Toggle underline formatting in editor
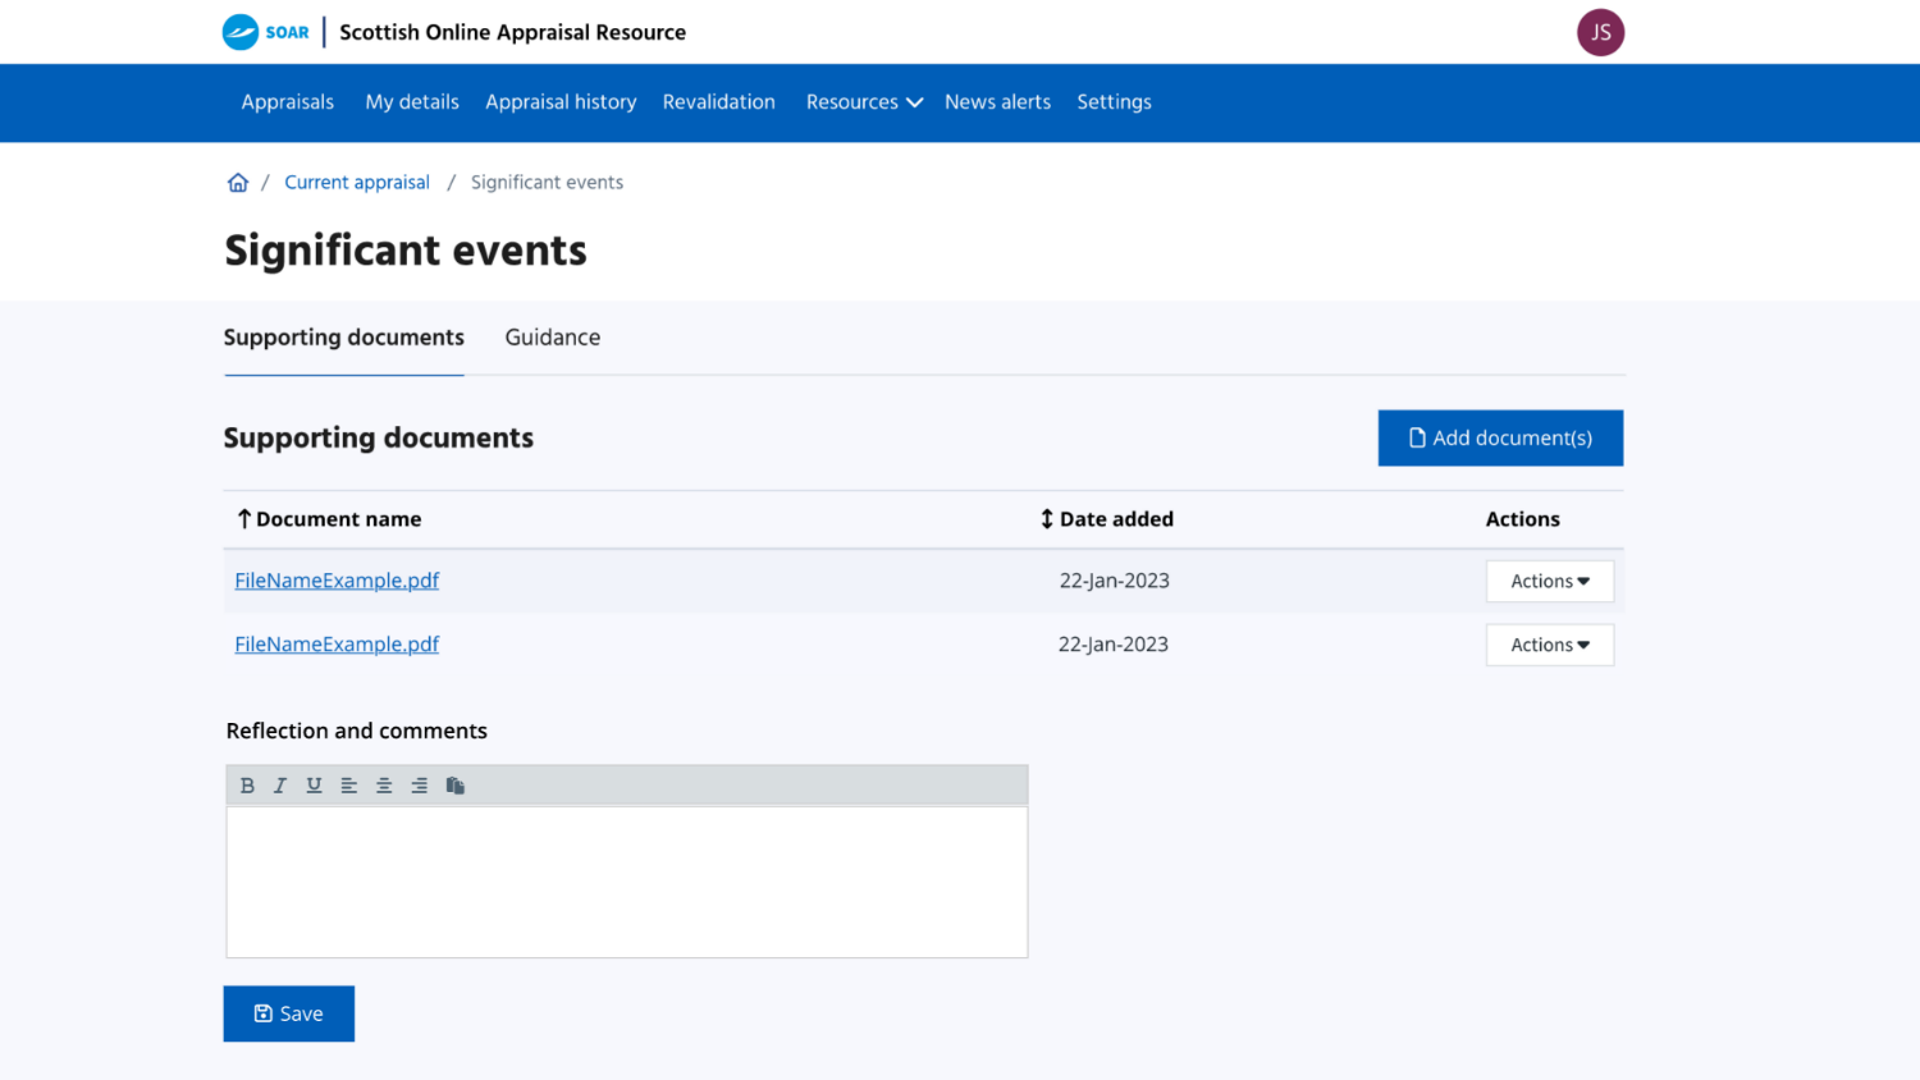The image size is (1920, 1080). (314, 785)
